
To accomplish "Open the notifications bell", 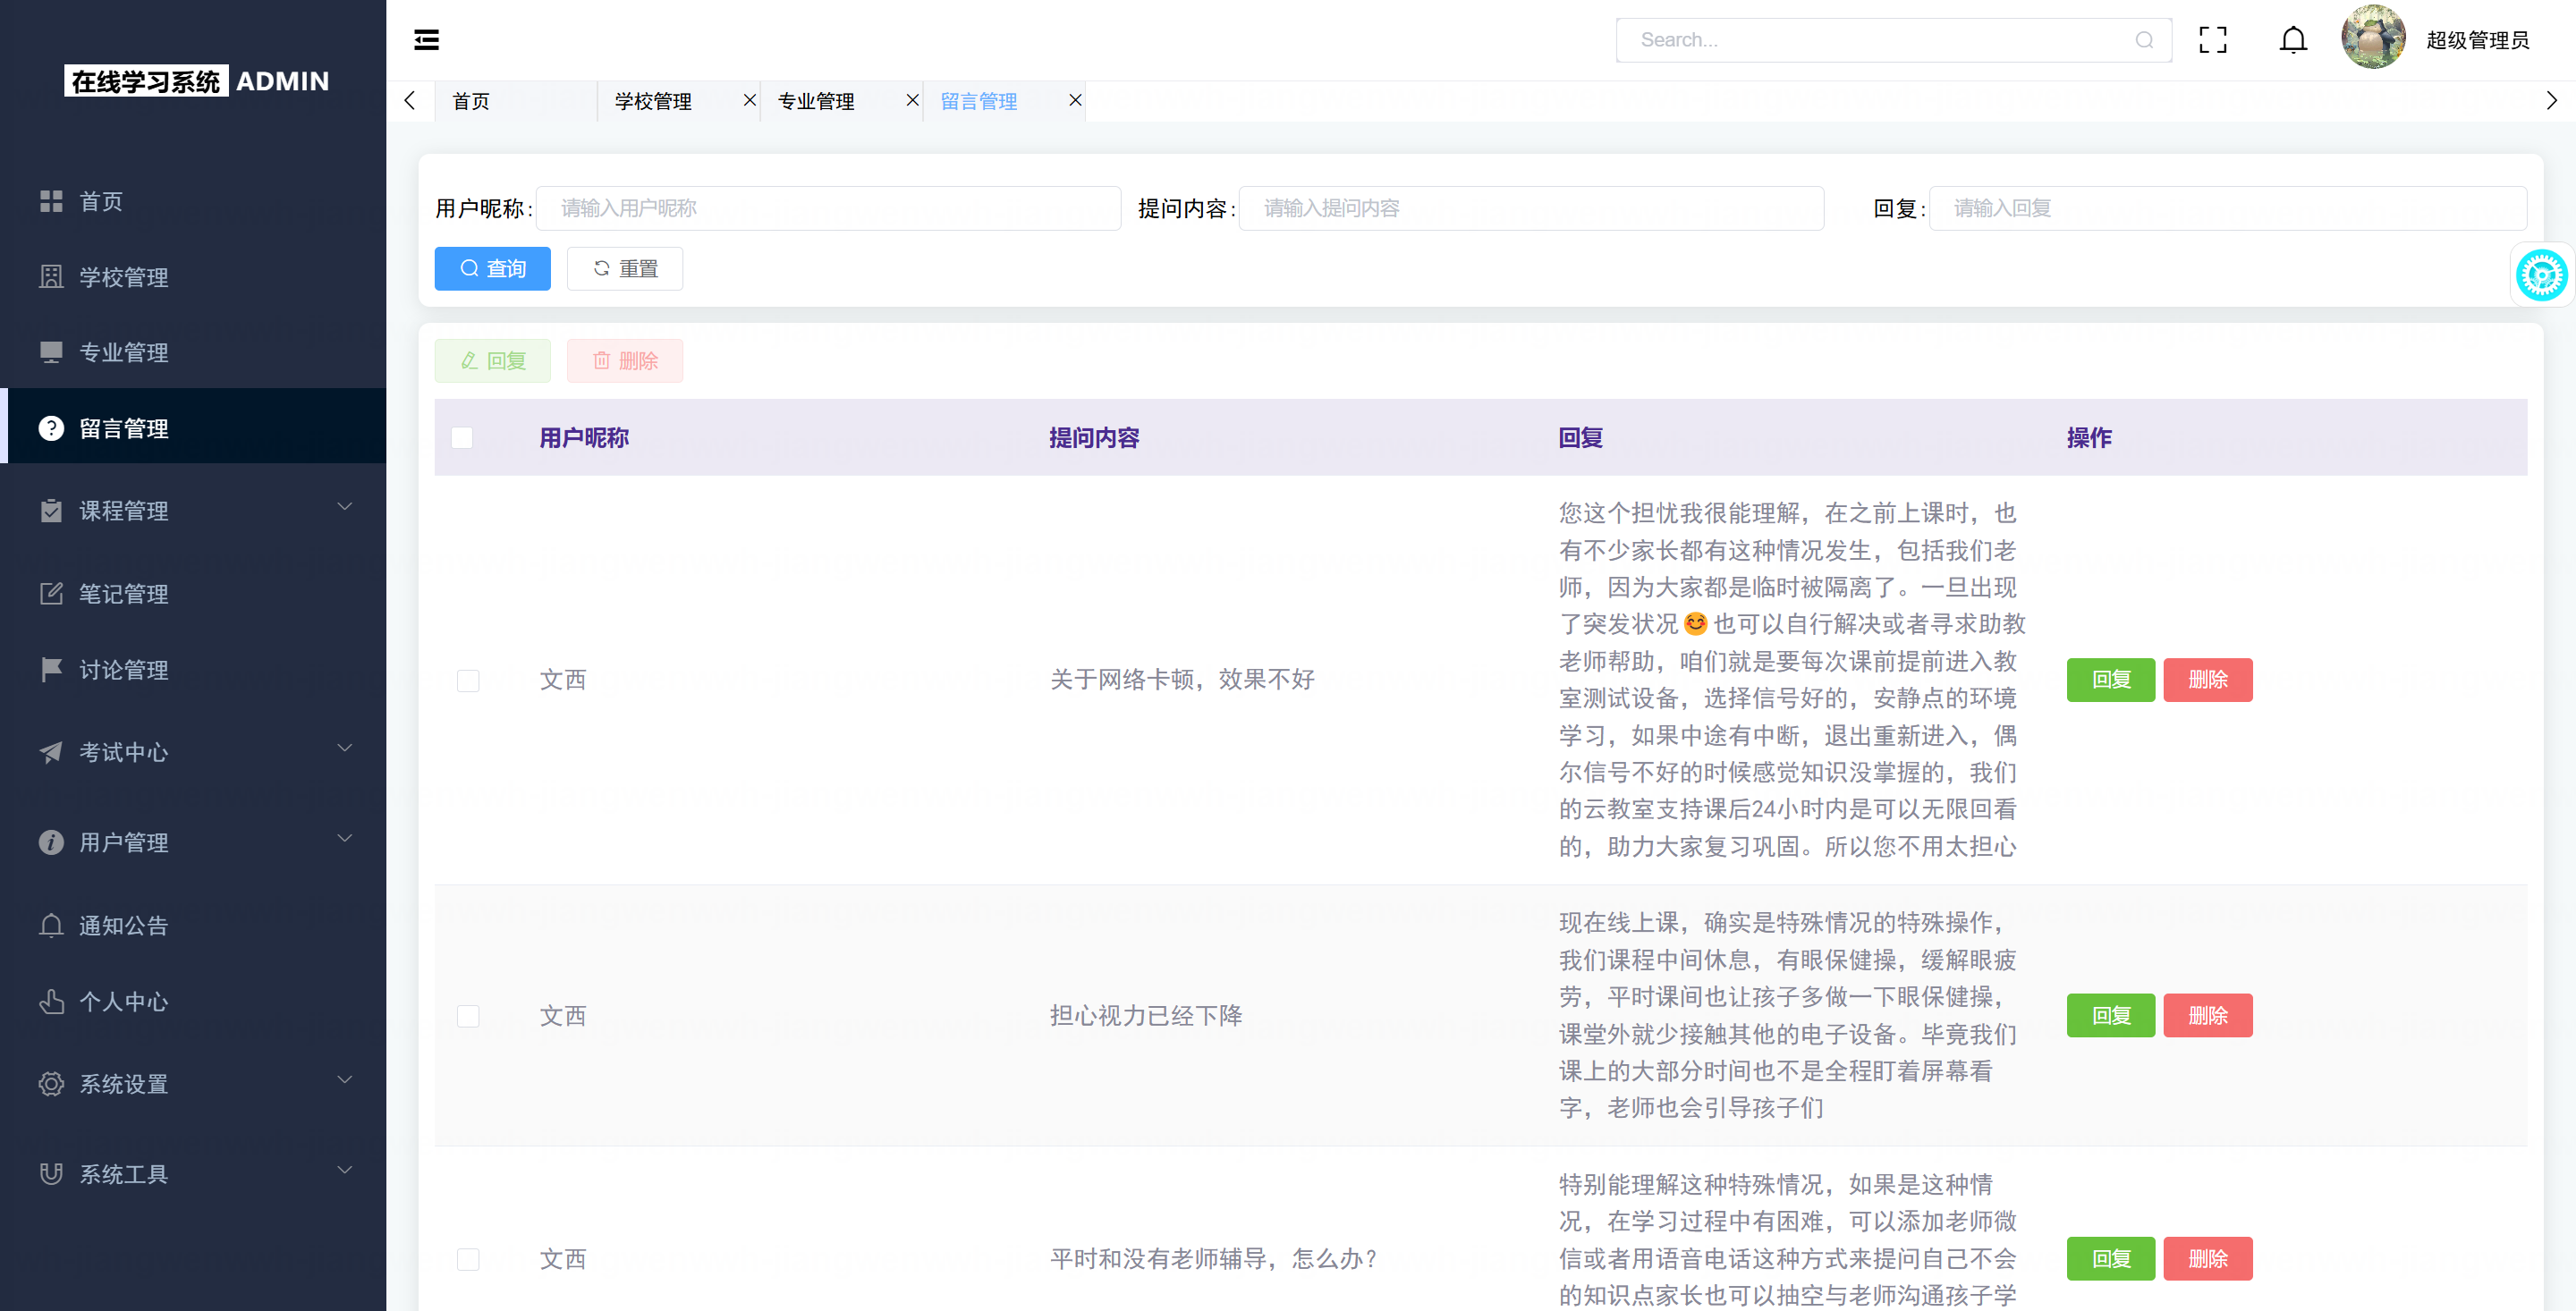I will point(2293,40).
